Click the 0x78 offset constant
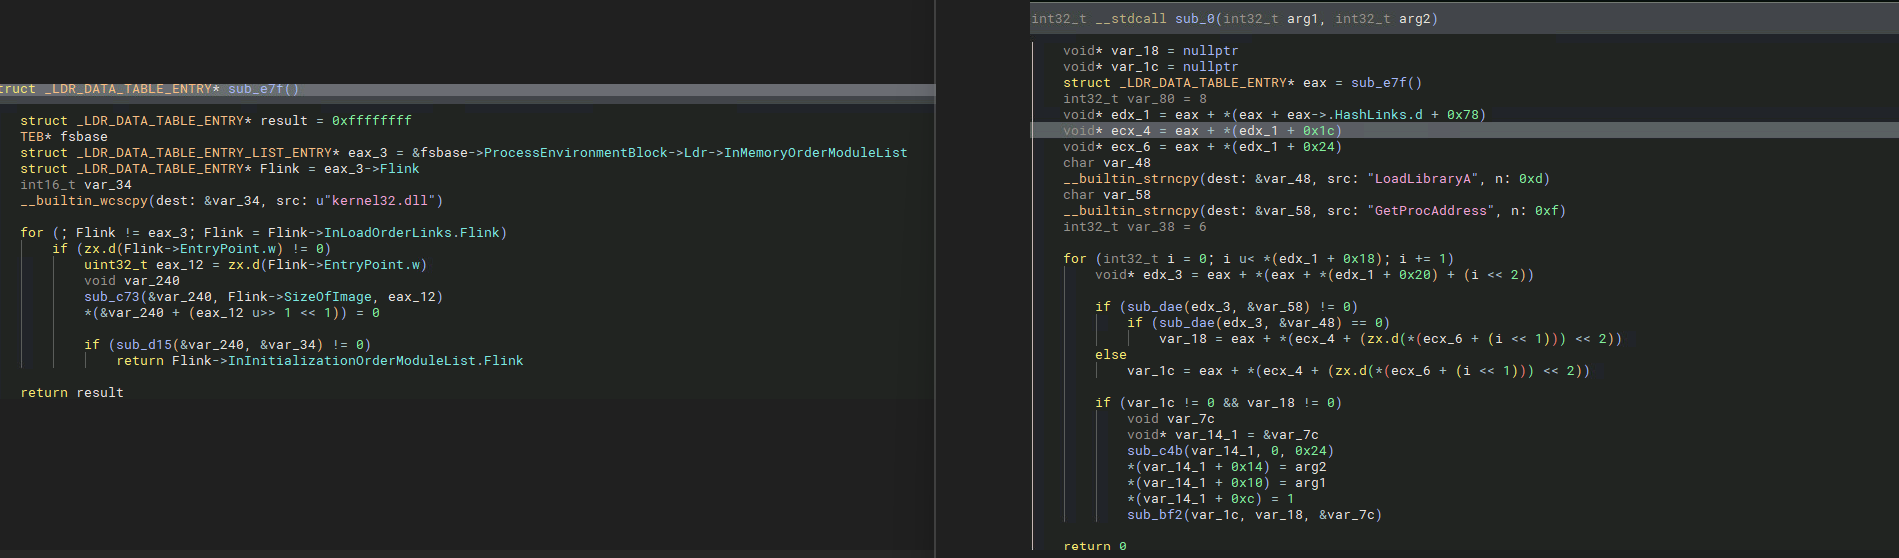Image resolution: width=1899 pixels, height=558 pixels. 1463,115
